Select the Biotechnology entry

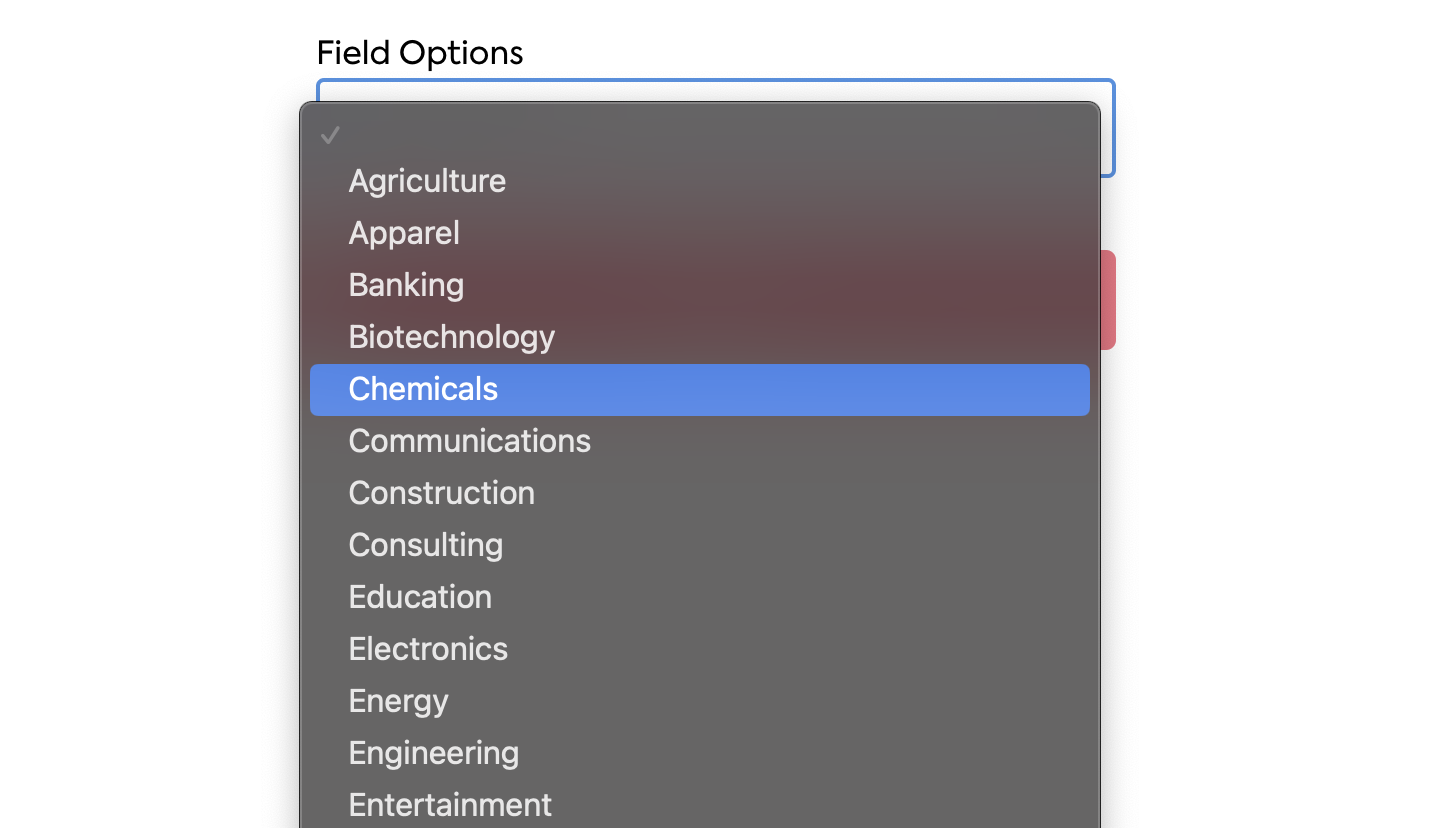click(x=451, y=337)
